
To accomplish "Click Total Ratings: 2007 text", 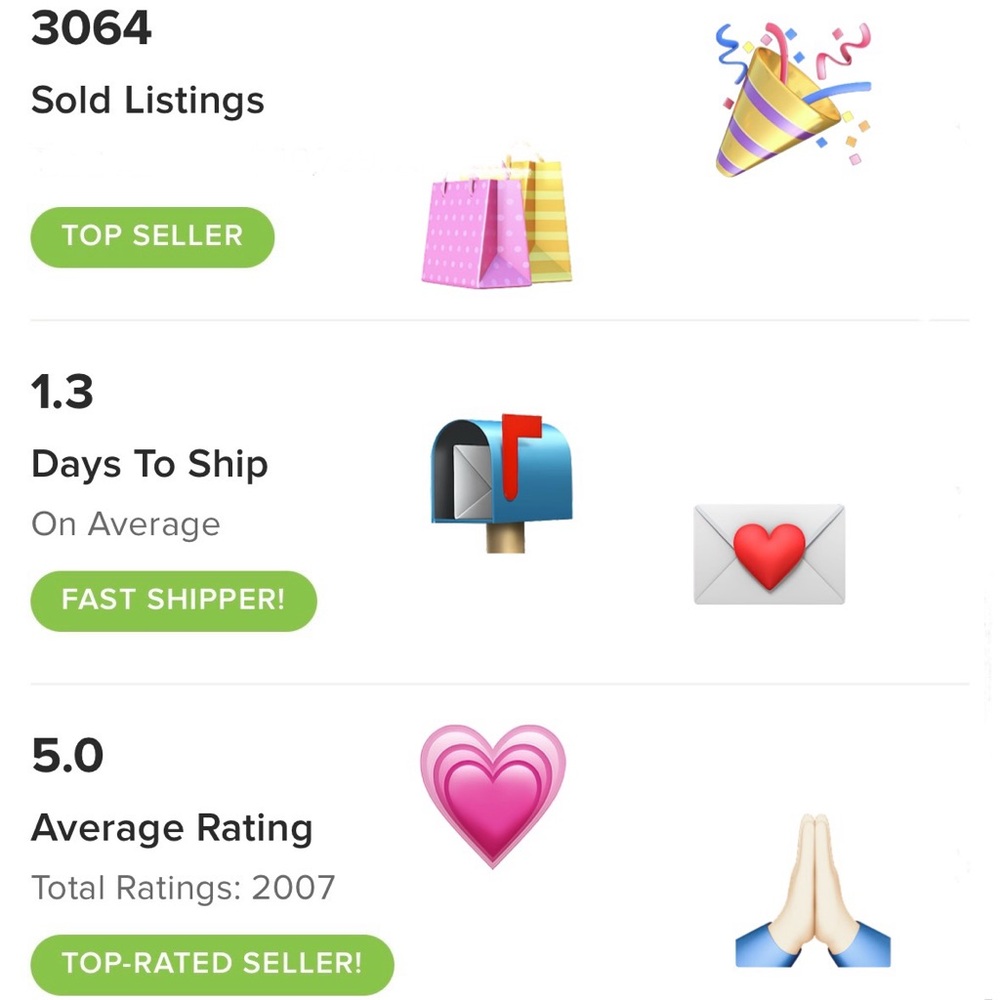I will point(183,888).
